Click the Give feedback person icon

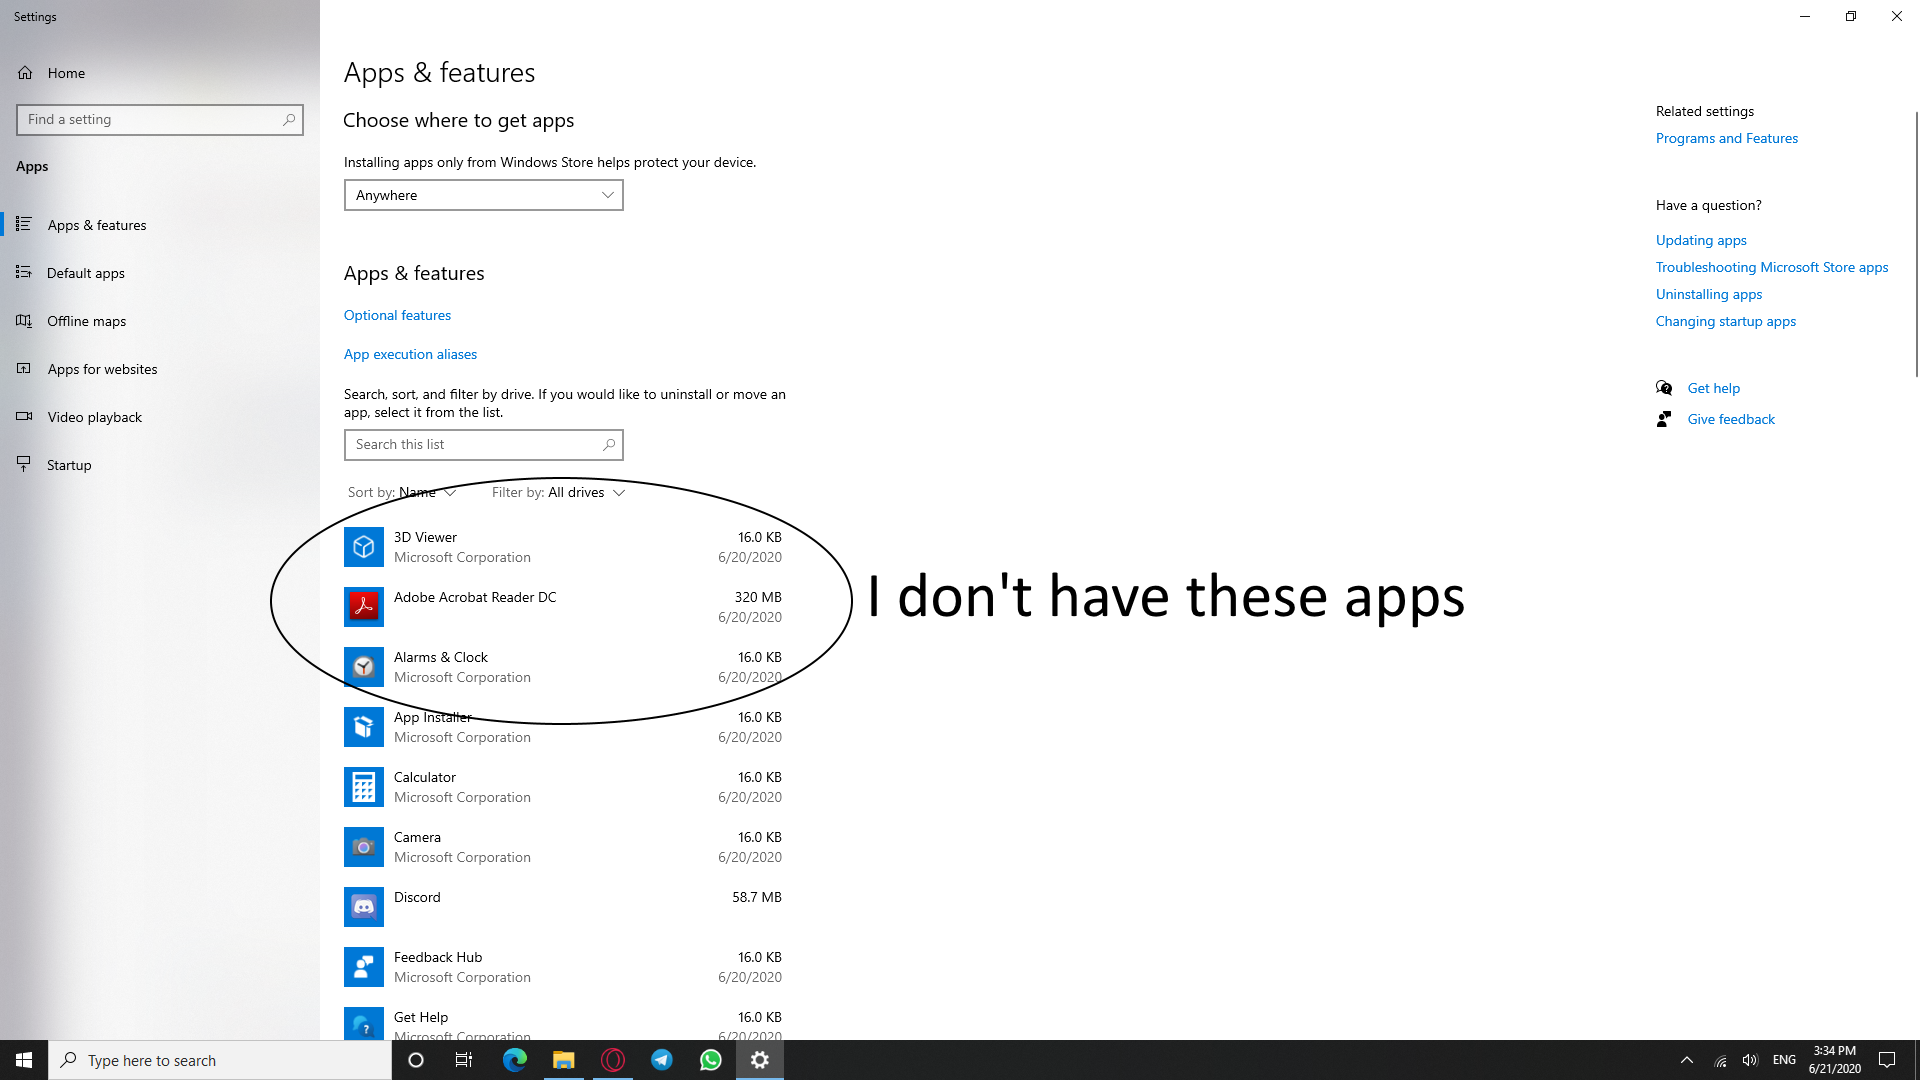click(x=1664, y=419)
